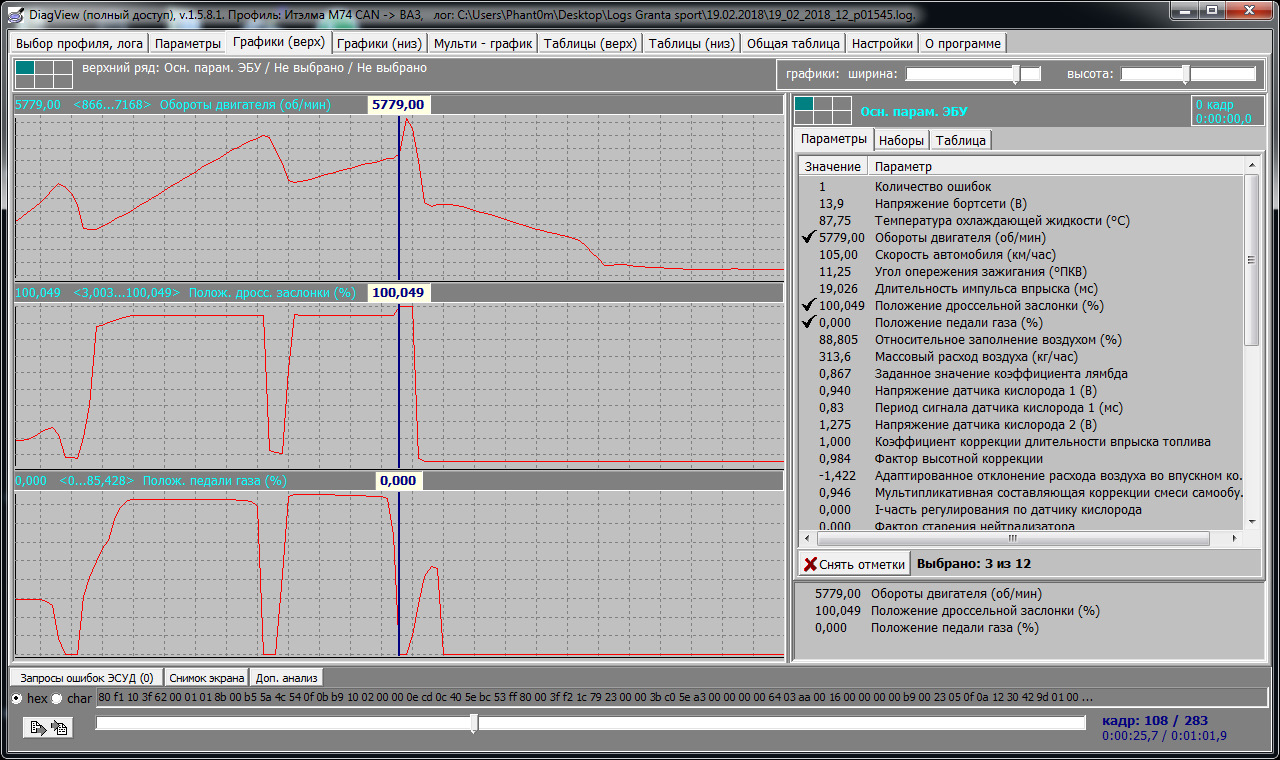Open the Снимок экрана tab
This screenshot has width=1280, height=760.
tap(206, 678)
